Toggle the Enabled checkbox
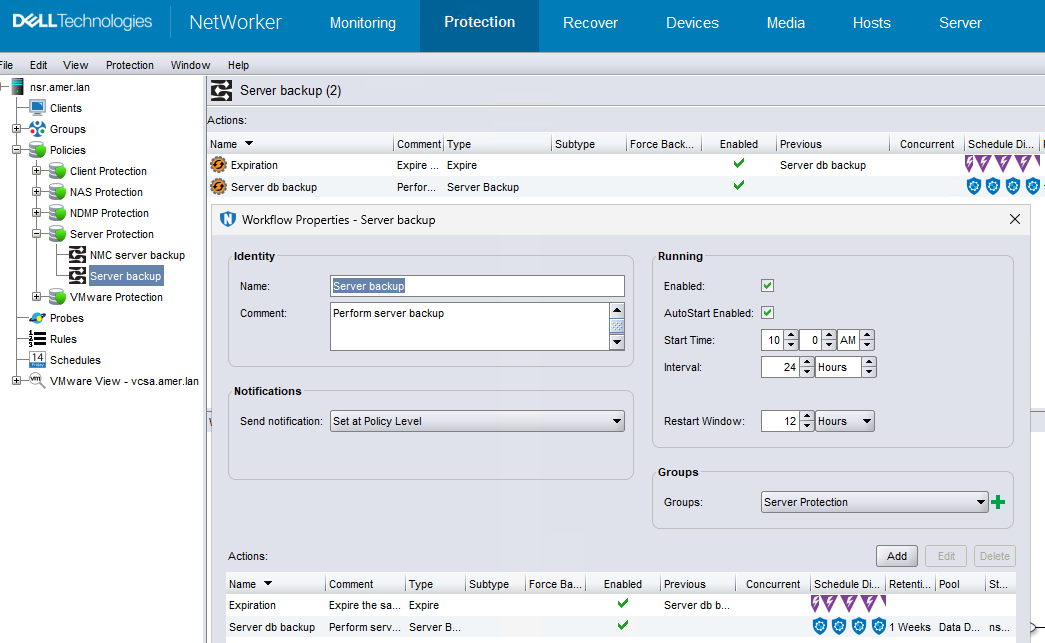Viewport: 1045px width, 643px height. point(768,286)
